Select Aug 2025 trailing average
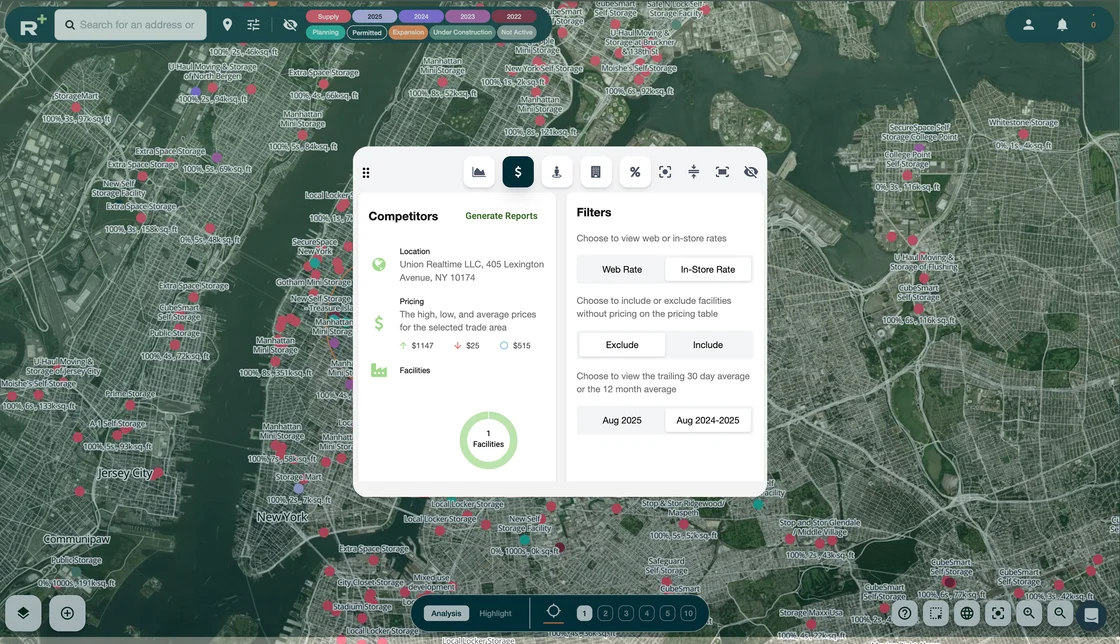The width and height of the screenshot is (1120, 644). click(x=622, y=421)
